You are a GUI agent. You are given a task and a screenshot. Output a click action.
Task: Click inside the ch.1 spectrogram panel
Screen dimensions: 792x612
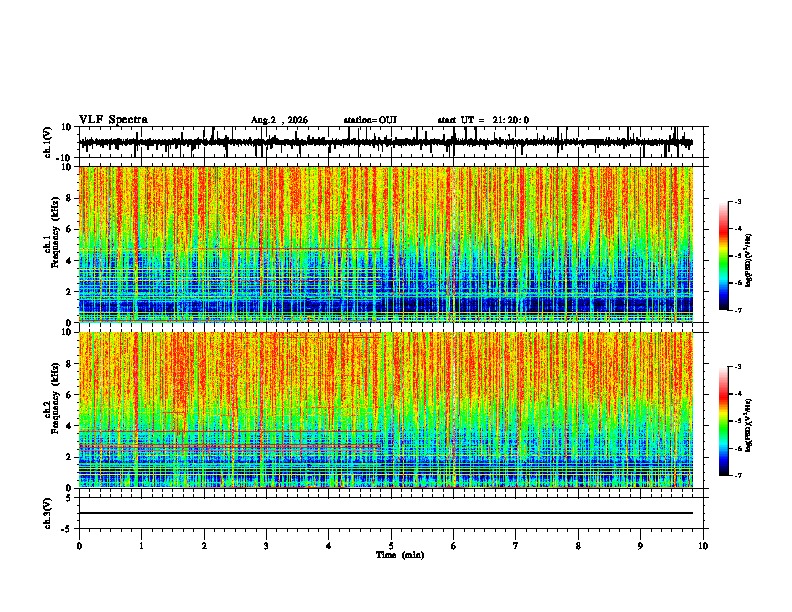click(386, 244)
